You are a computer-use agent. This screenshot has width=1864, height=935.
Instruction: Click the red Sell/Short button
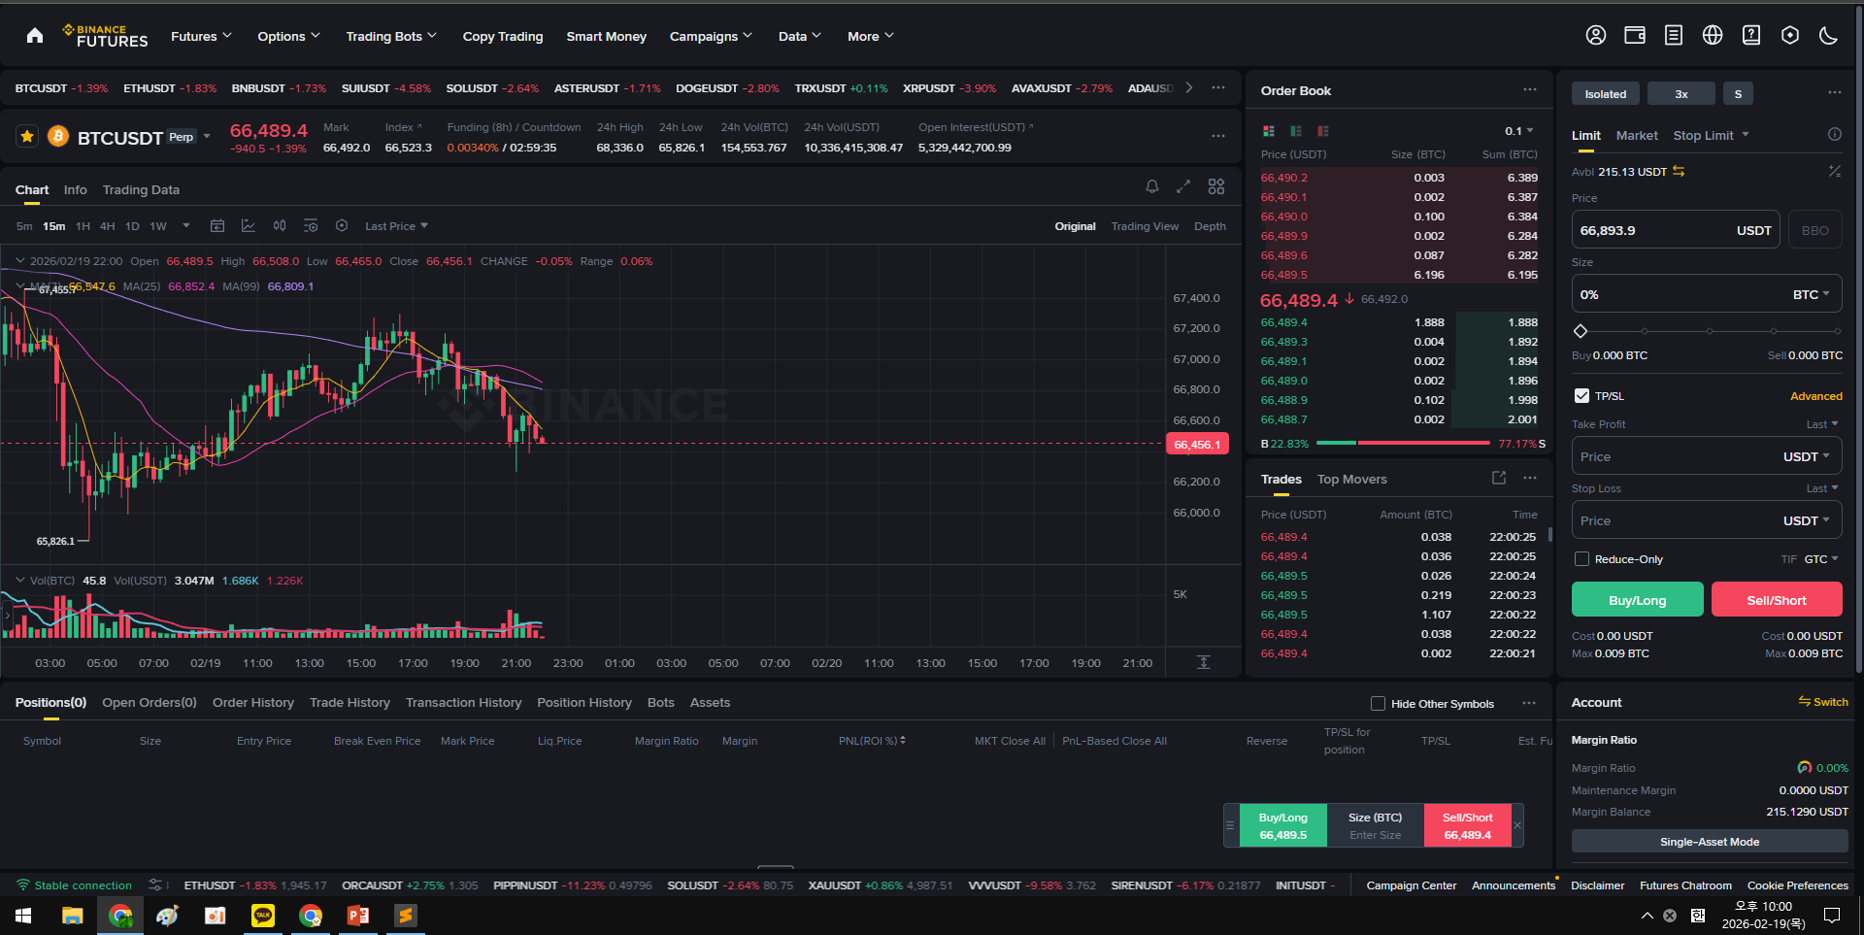pyautogui.click(x=1776, y=600)
